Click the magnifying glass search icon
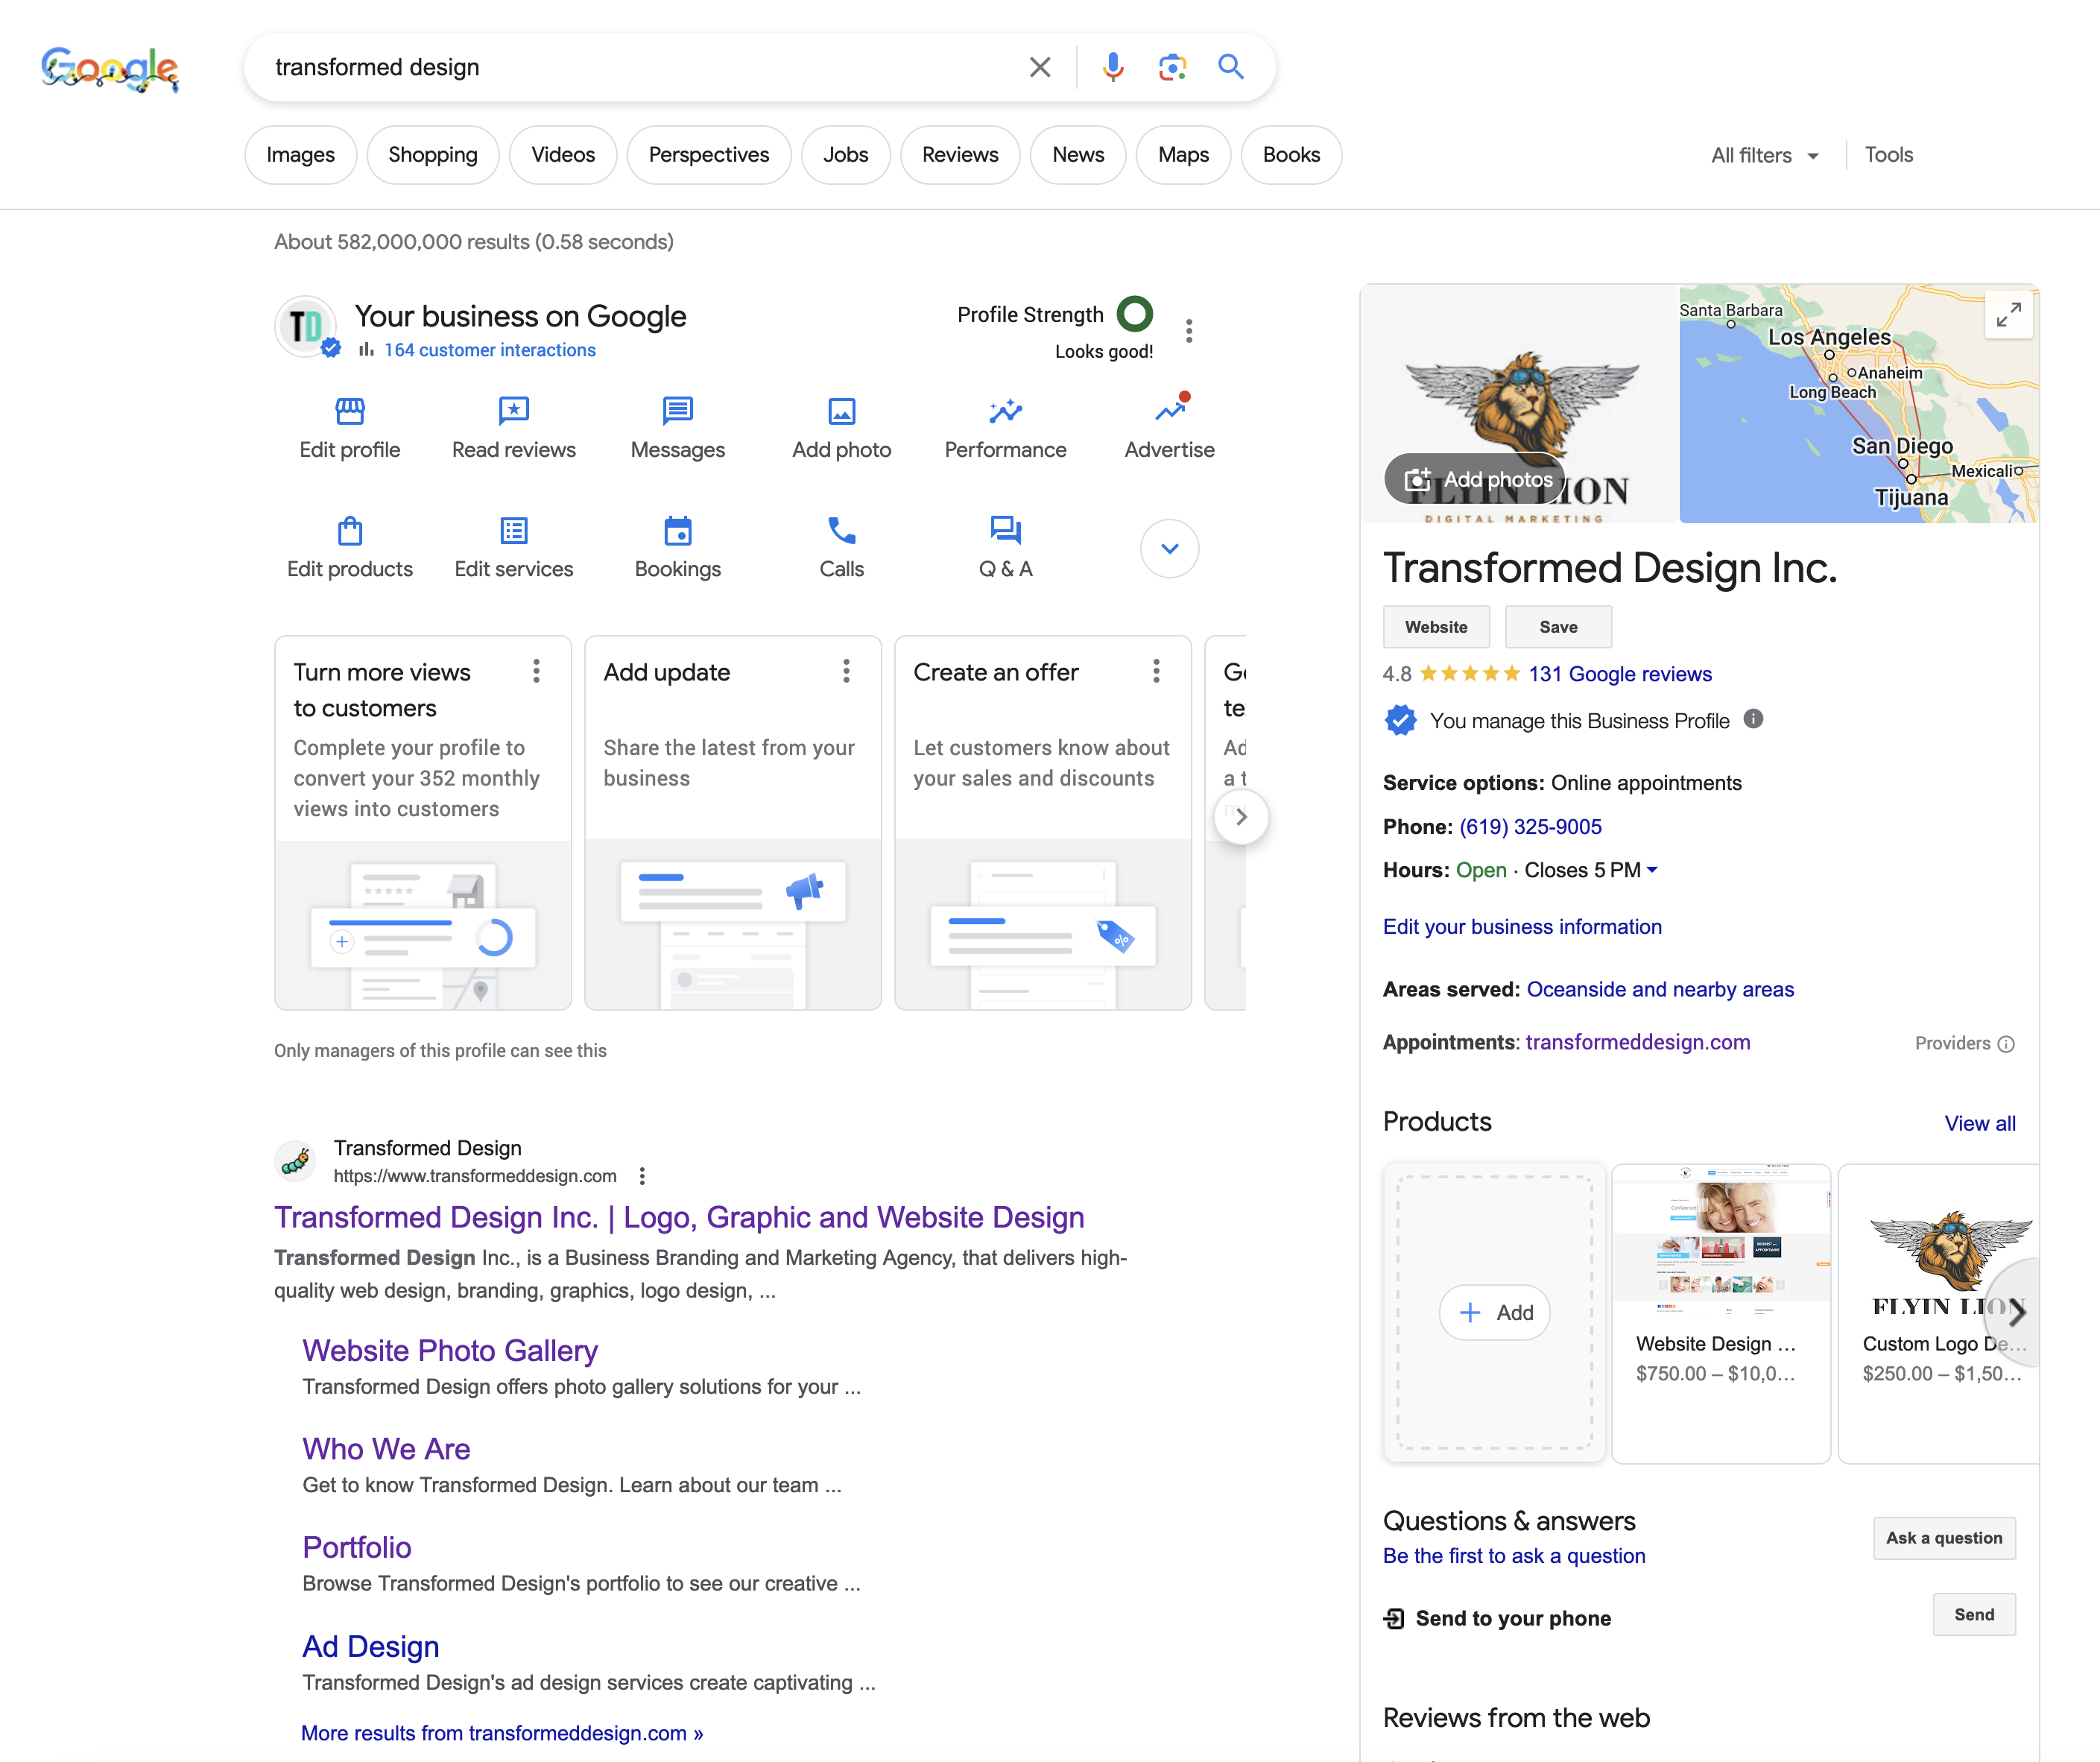This screenshot has width=2100, height=1762. [1231, 67]
